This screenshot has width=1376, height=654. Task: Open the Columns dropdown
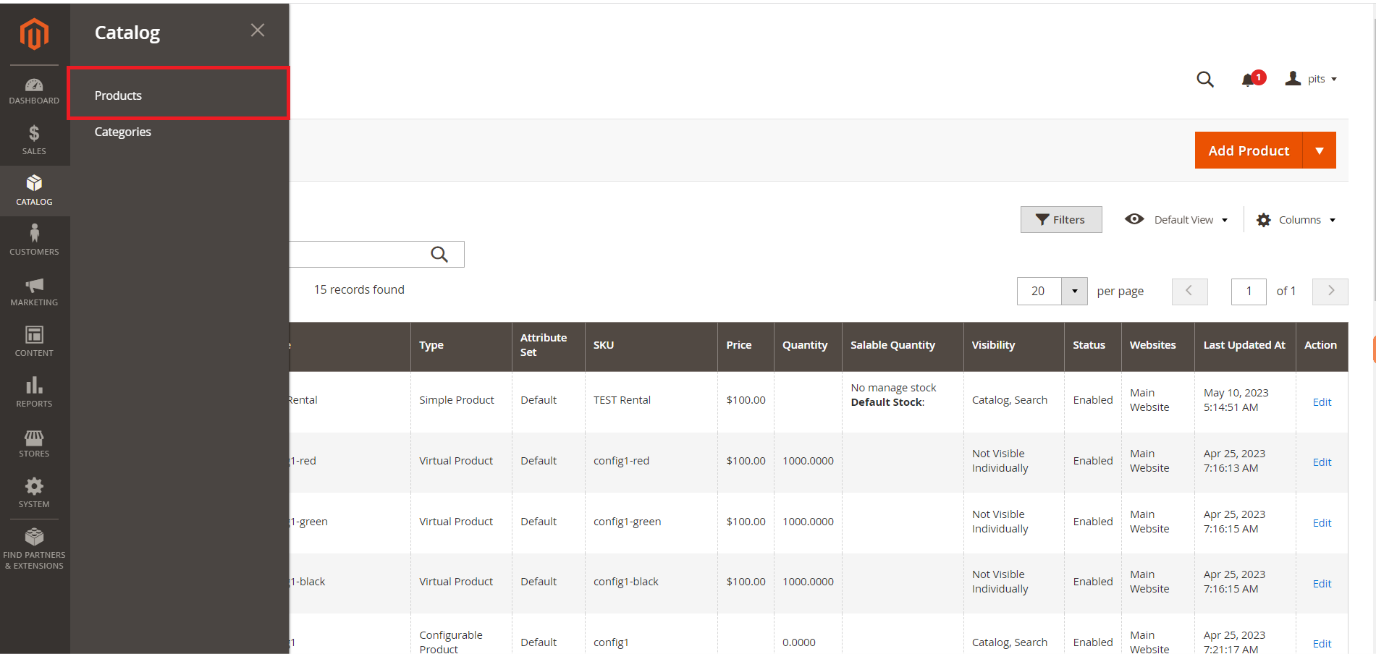[x=1296, y=220]
